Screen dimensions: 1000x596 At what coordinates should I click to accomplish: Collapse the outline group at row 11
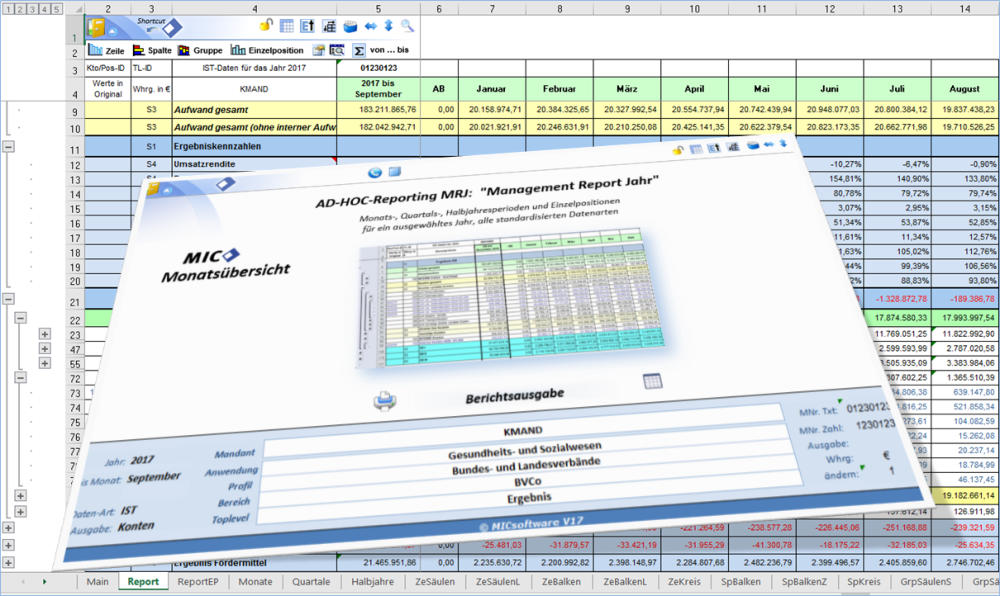[x=8, y=147]
